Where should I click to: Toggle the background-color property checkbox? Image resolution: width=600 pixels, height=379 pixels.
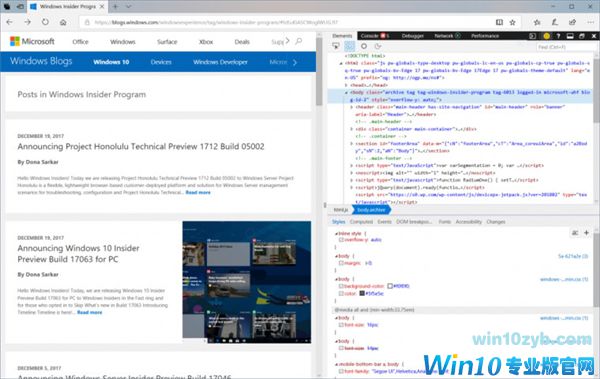(x=341, y=286)
